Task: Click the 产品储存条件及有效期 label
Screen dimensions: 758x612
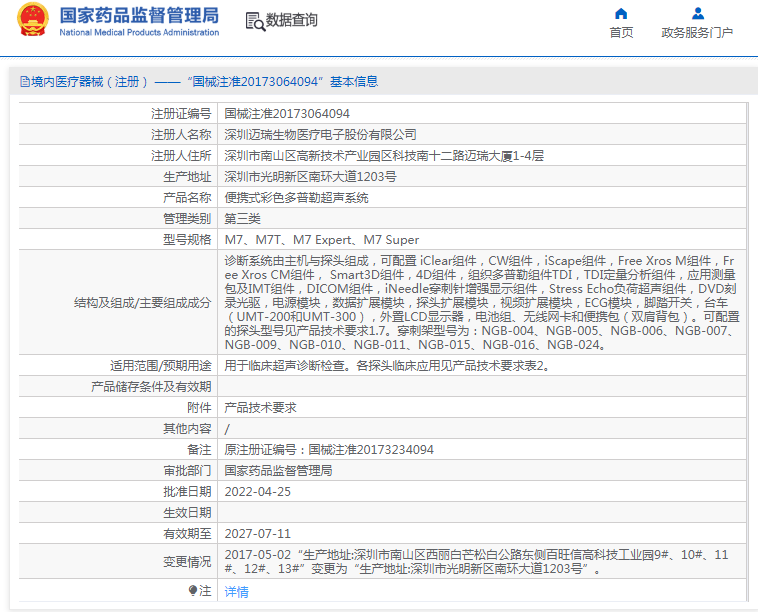Action: coord(151,387)
